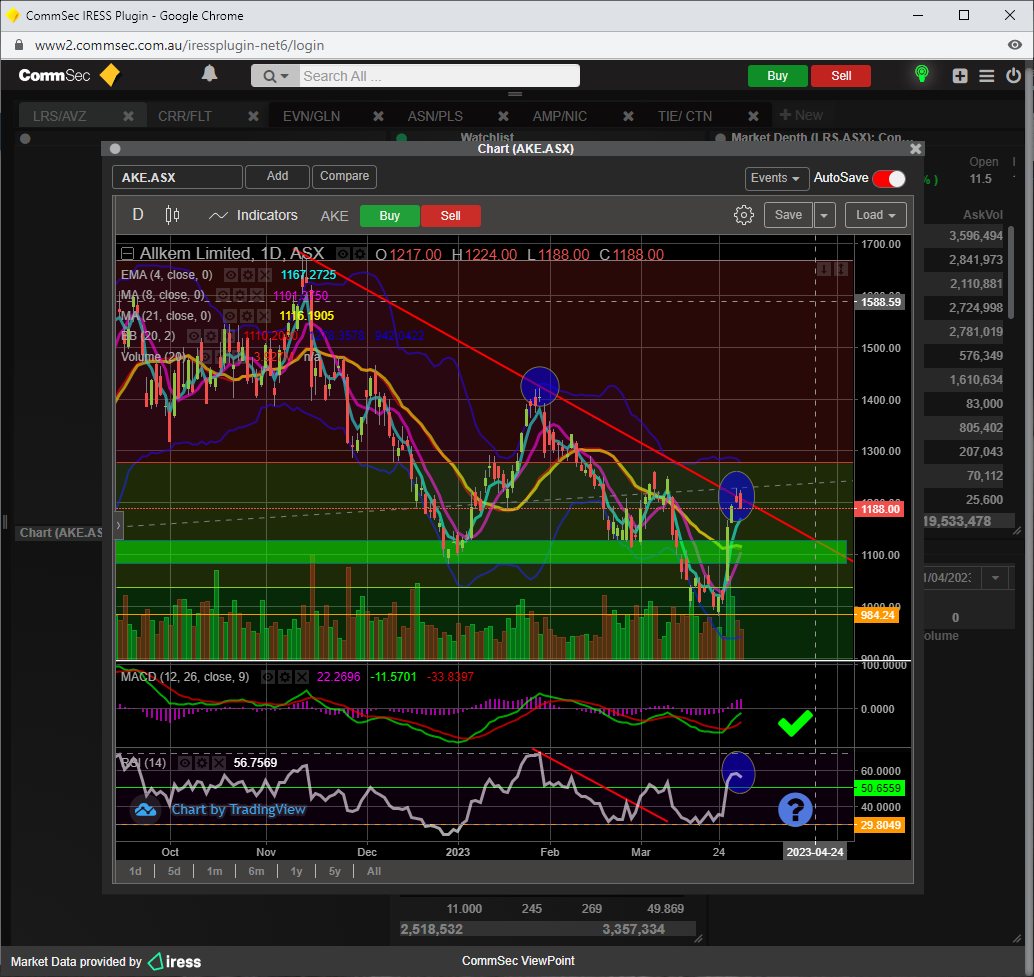Select the 6m time range
This screenshot has width=1034, height=977.
256,871
